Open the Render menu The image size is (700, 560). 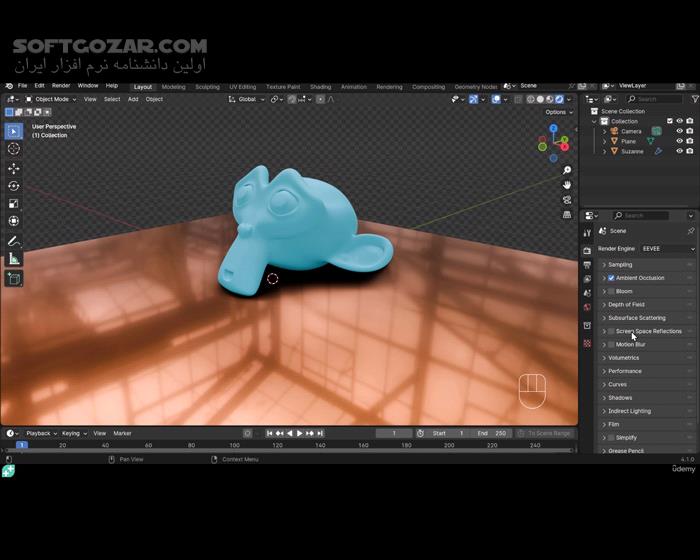(61, 86)
